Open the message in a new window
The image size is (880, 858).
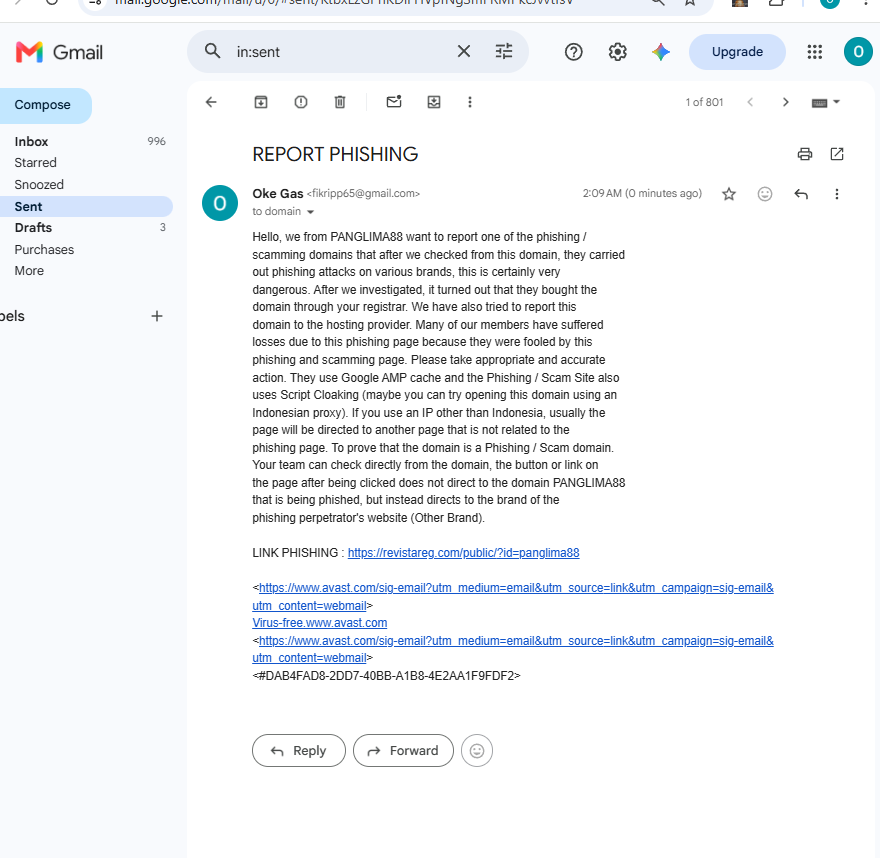coord(837,154)
